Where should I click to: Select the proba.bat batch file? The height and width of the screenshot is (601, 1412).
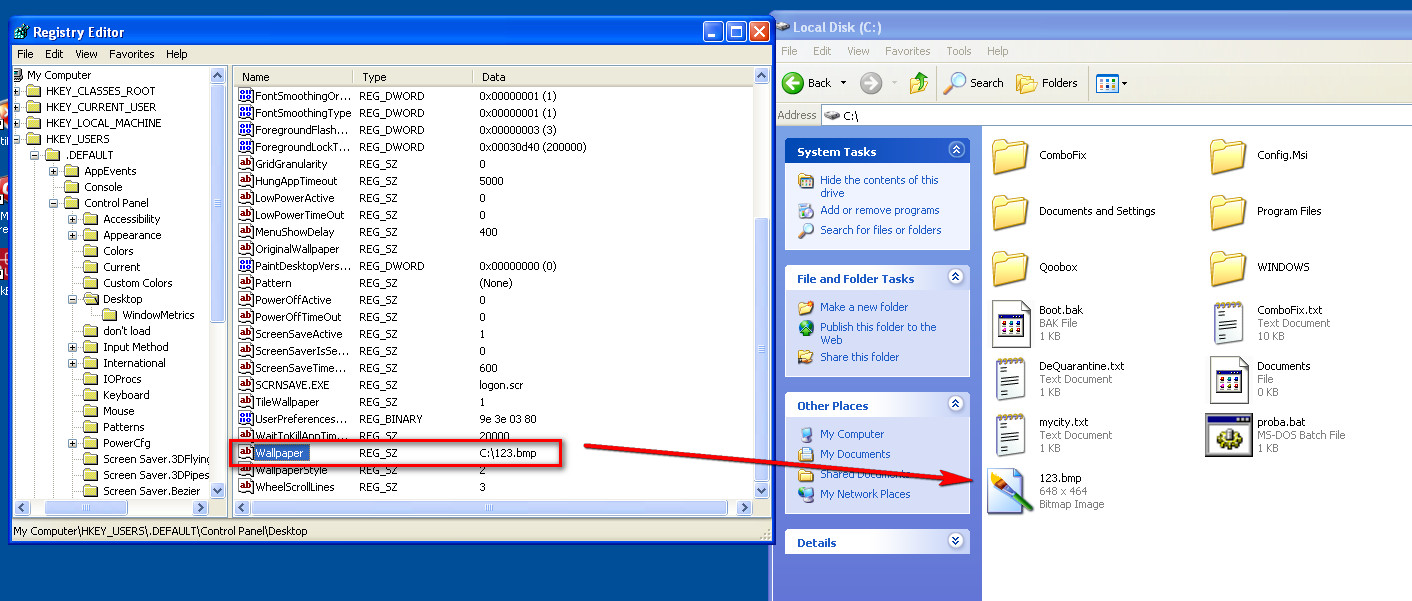click(x=1277, y=435)
